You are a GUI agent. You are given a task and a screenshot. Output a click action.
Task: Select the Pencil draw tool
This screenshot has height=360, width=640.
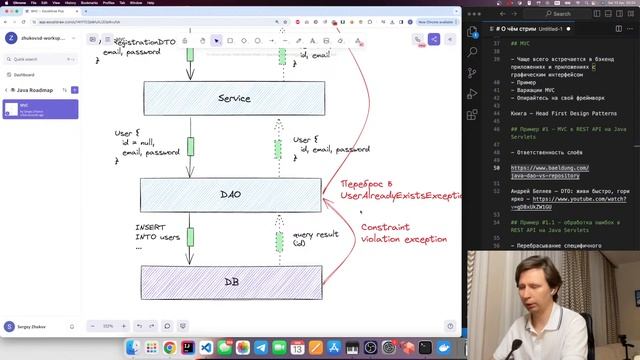pos(299,41)
